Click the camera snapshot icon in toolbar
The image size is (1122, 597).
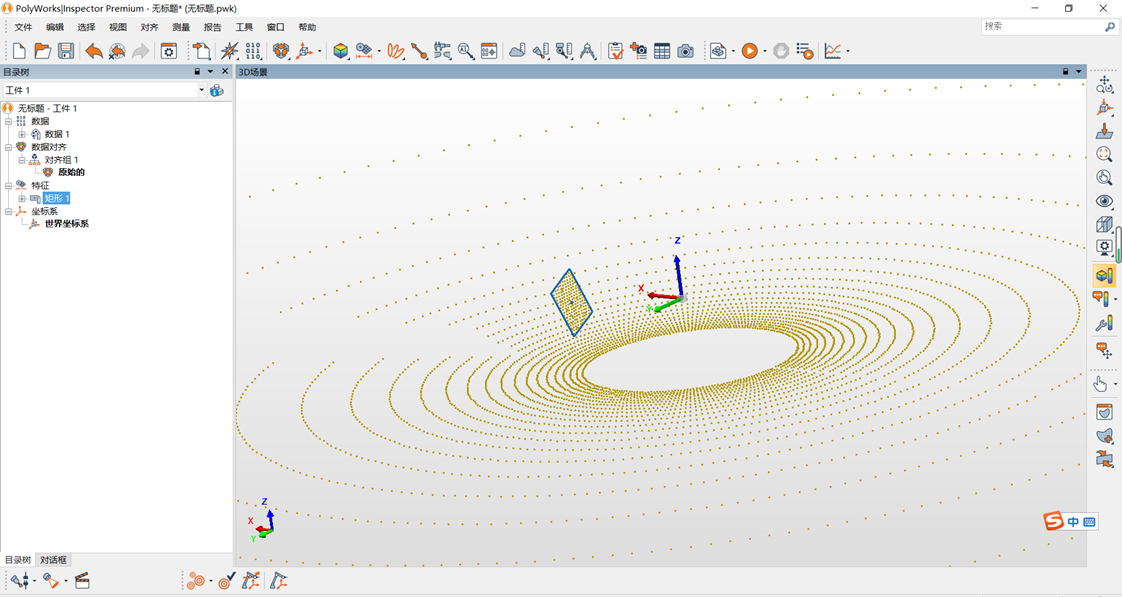[x=685, y=51]
